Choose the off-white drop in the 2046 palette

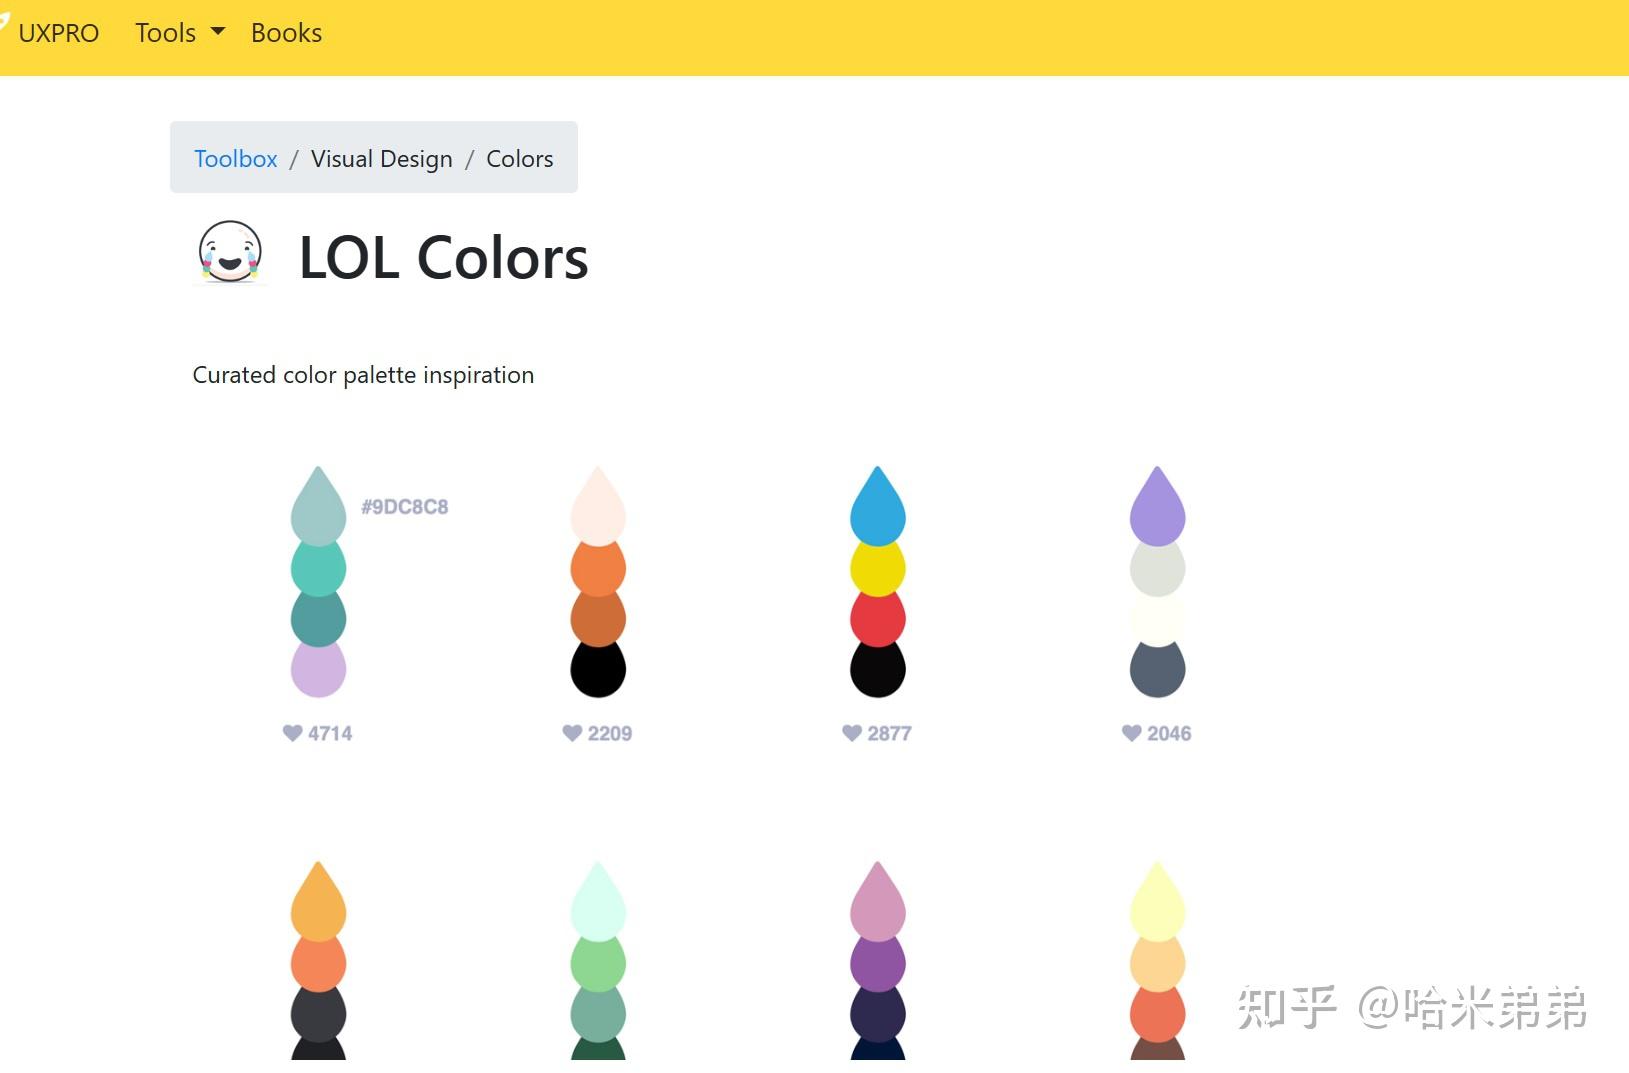click(x=1158, y=619)
